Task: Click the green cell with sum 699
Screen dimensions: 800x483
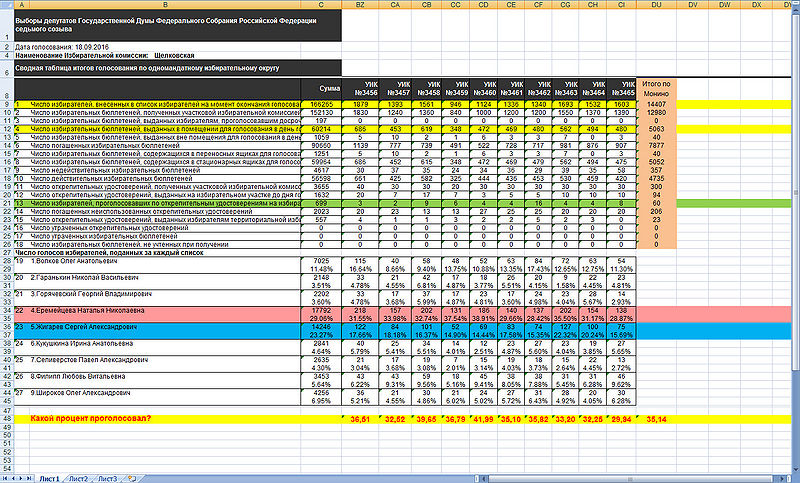Action: pos(321,203)
